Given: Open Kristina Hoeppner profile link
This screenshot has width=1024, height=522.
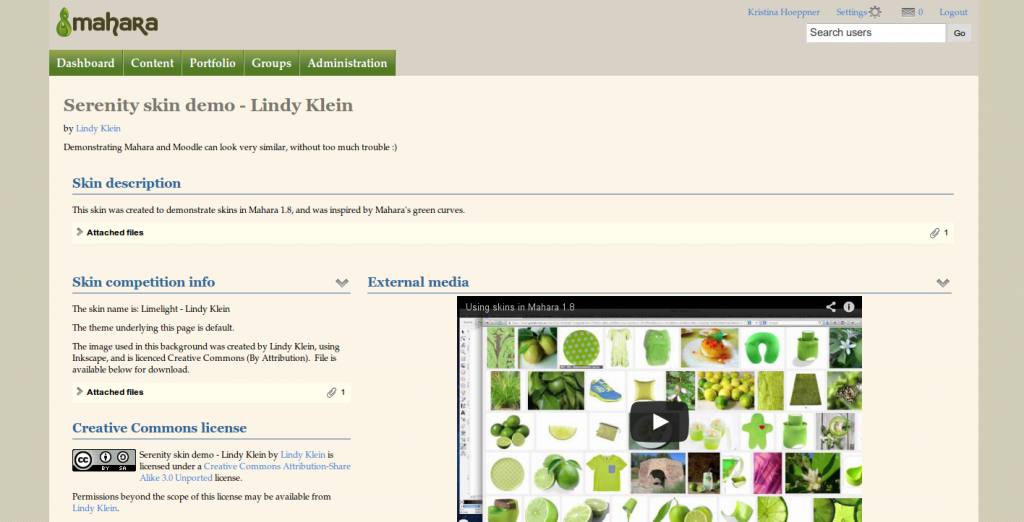Looking at the screenshot, I should [784, 12].
